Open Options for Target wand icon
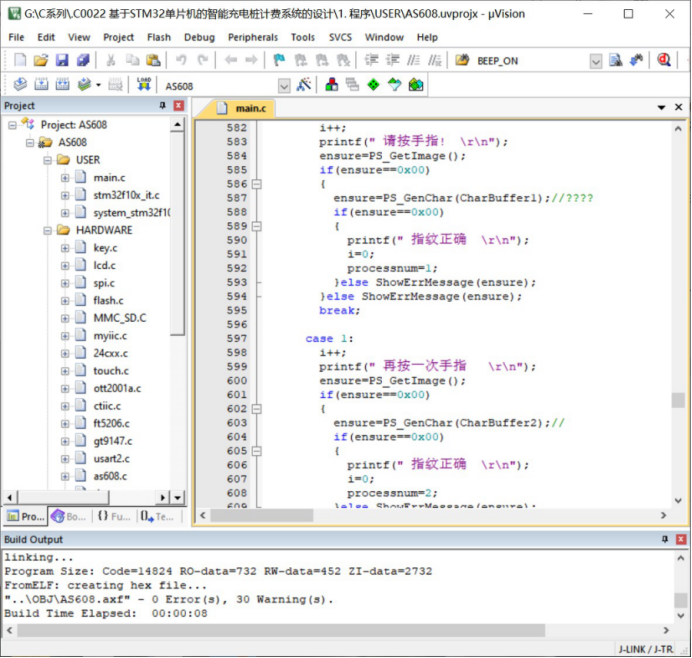 pos(304,84)
